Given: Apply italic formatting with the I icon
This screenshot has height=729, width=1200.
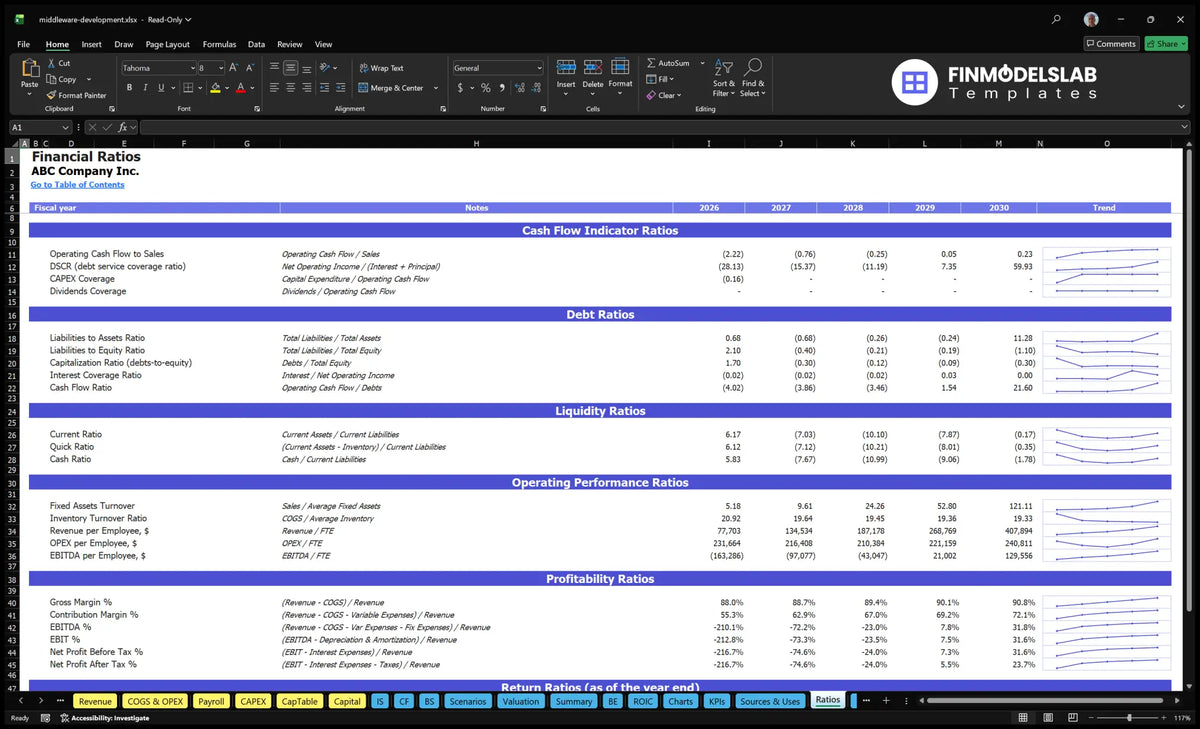Looking at the screenshot, I should pyautogui.click(x=144, y=88).
